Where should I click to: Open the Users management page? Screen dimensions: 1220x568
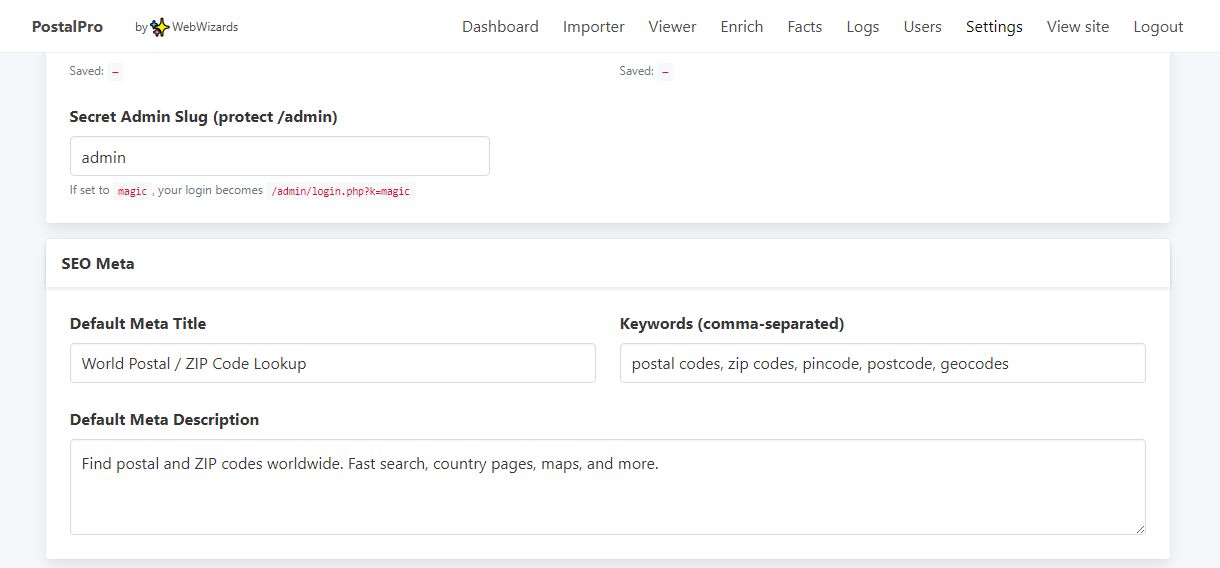point(922,27)
